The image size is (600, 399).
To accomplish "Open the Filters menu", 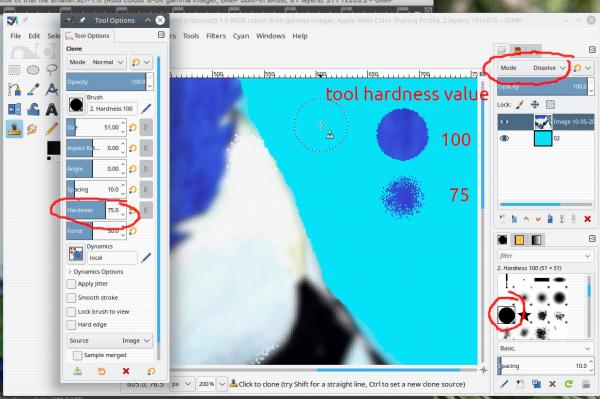I will point(216,36).
